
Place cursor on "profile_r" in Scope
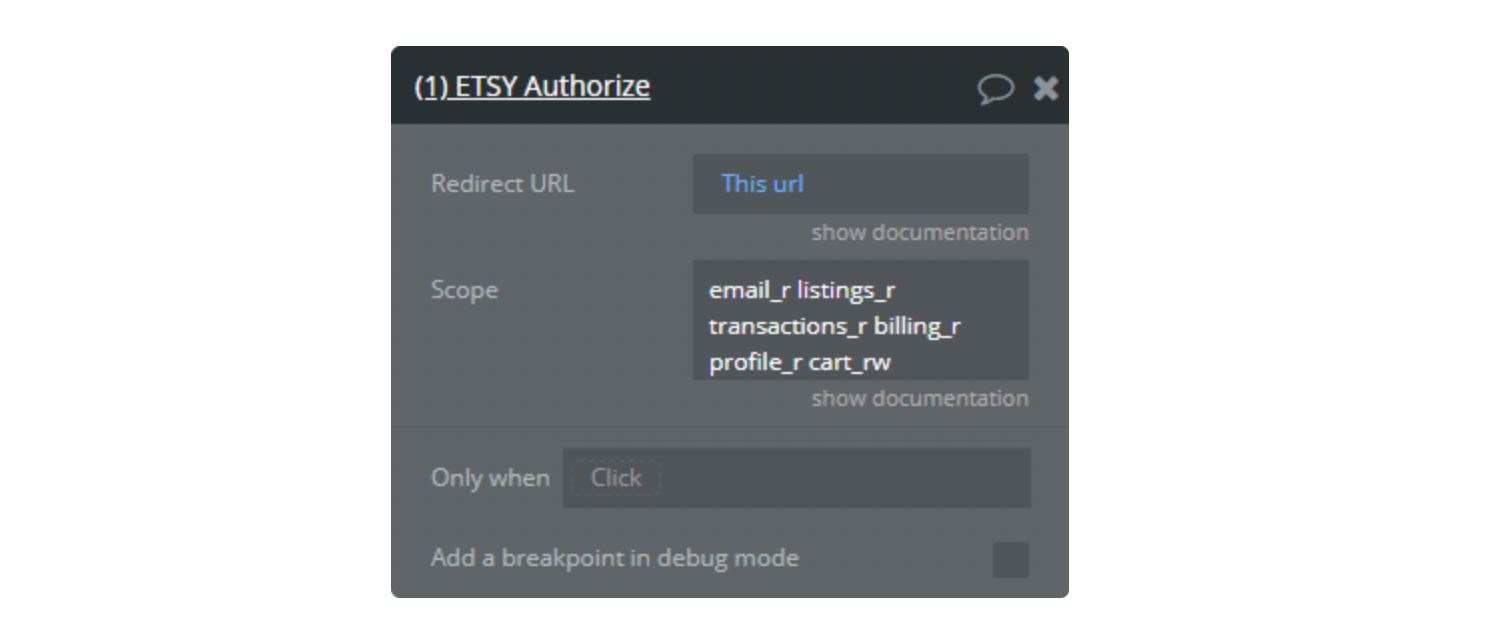[755, 362]
